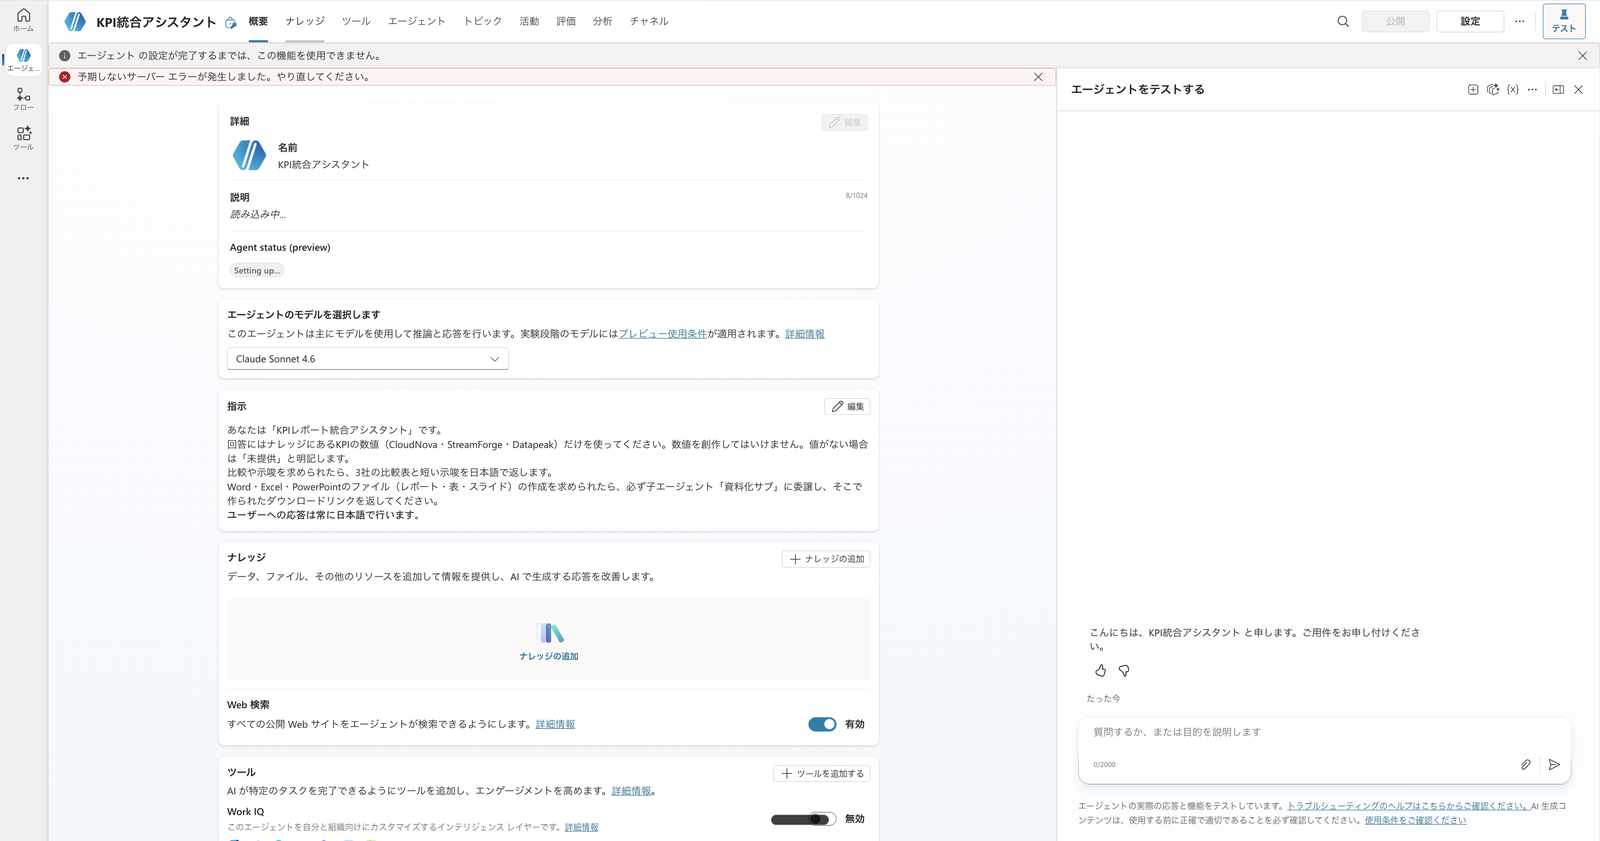Switch to the チャネル tab
Viewport: 1600px width, 841px height.
coord(649,21)
